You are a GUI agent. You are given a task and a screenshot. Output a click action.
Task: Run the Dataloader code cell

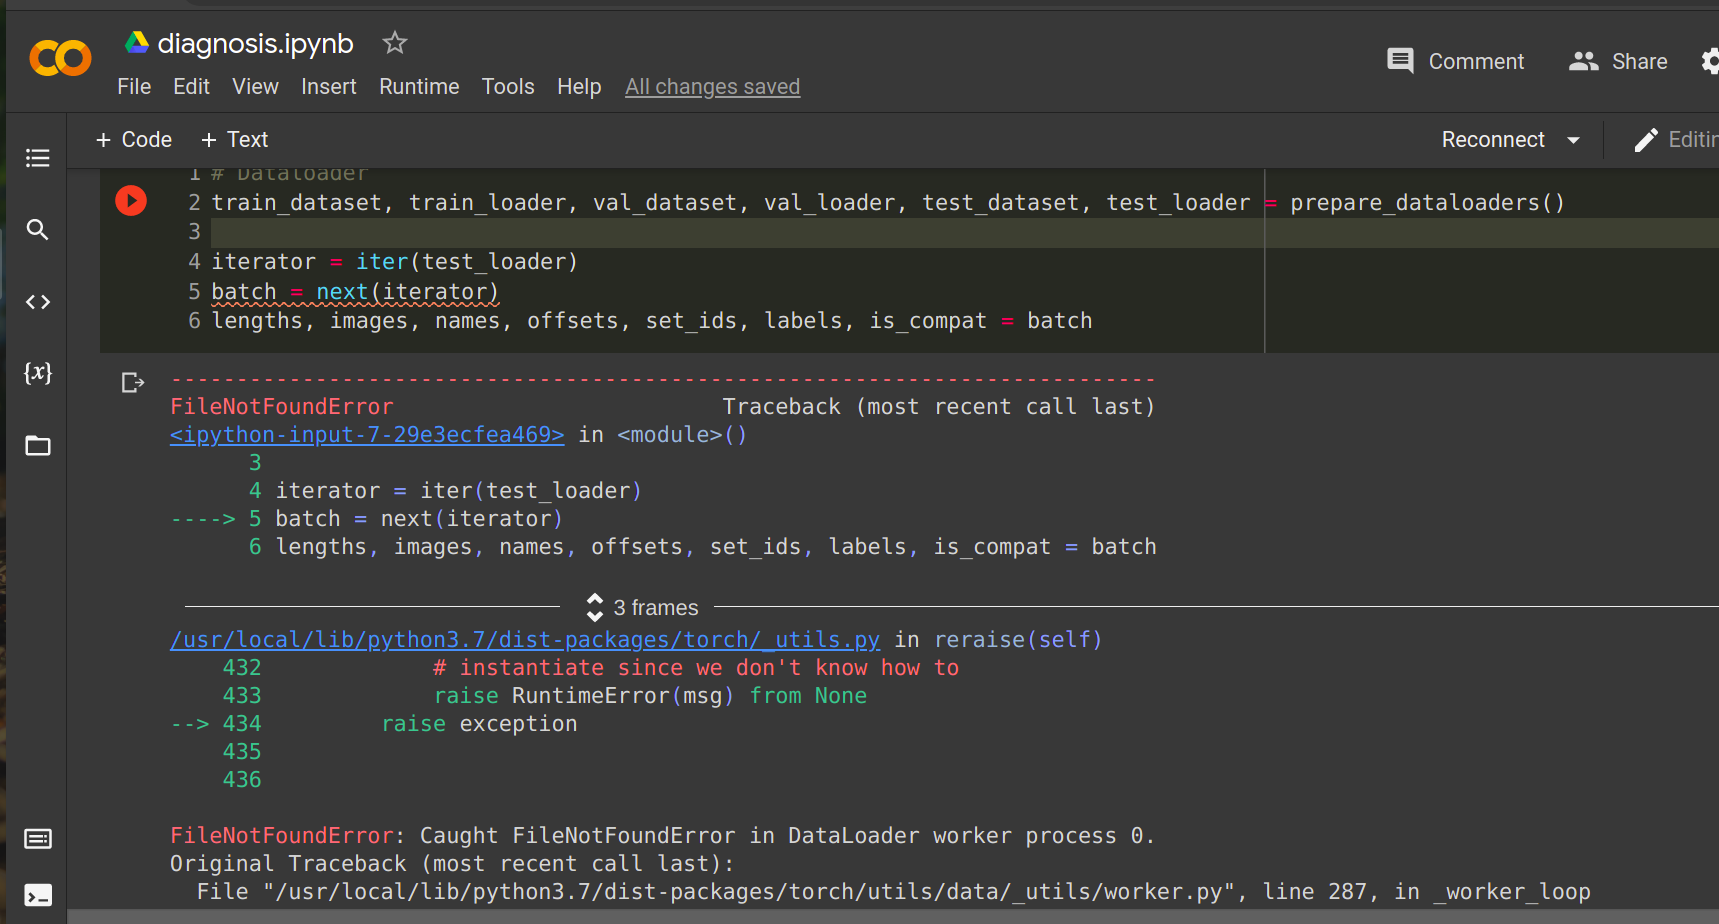131,200
